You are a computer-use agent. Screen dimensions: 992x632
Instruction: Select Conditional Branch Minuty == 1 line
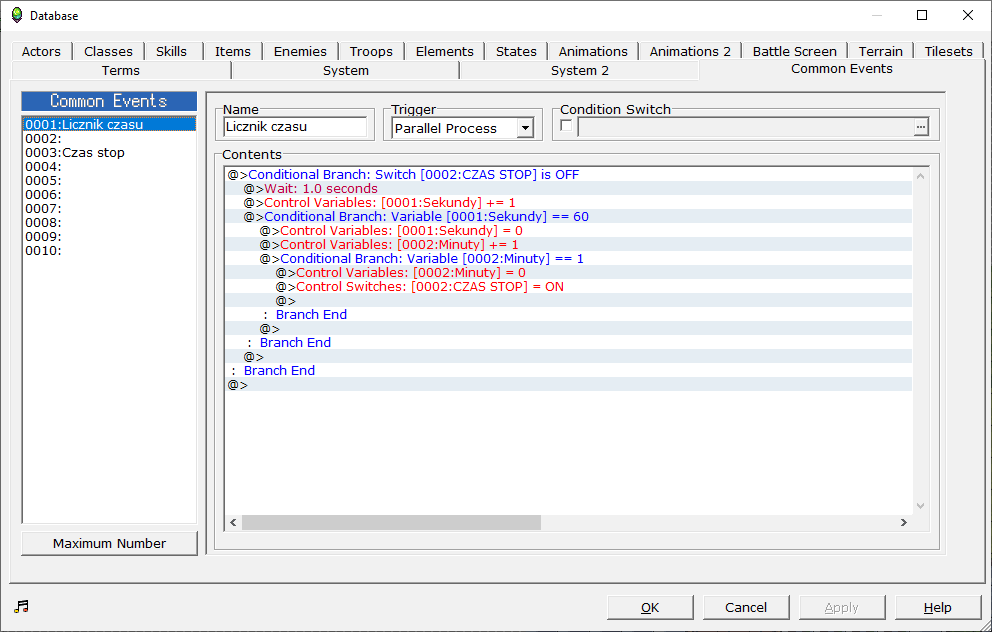(569, 258)
